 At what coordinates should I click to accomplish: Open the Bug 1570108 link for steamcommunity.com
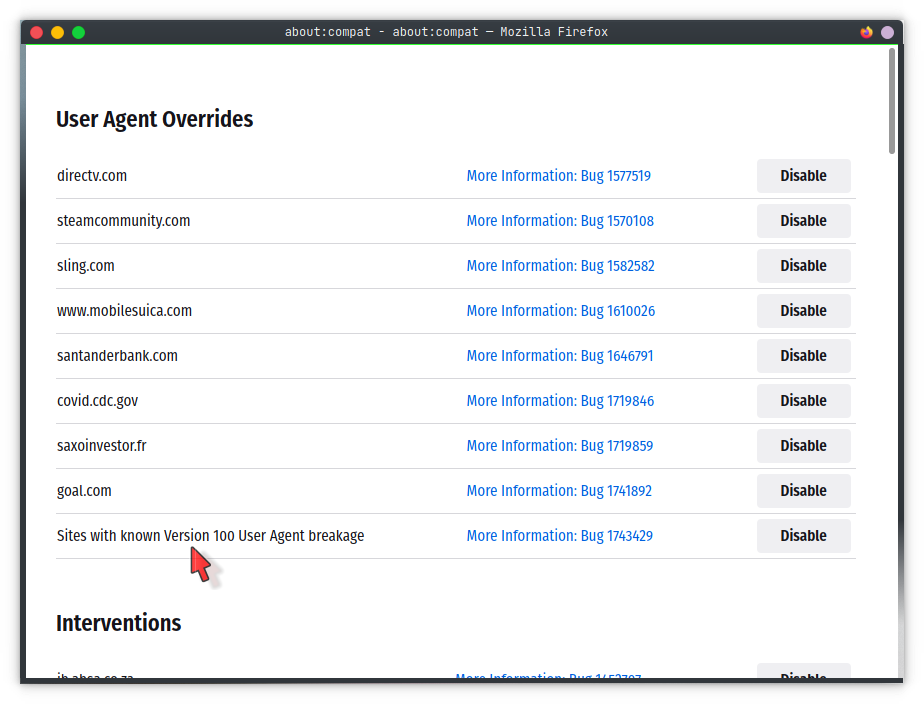[559, 221]
